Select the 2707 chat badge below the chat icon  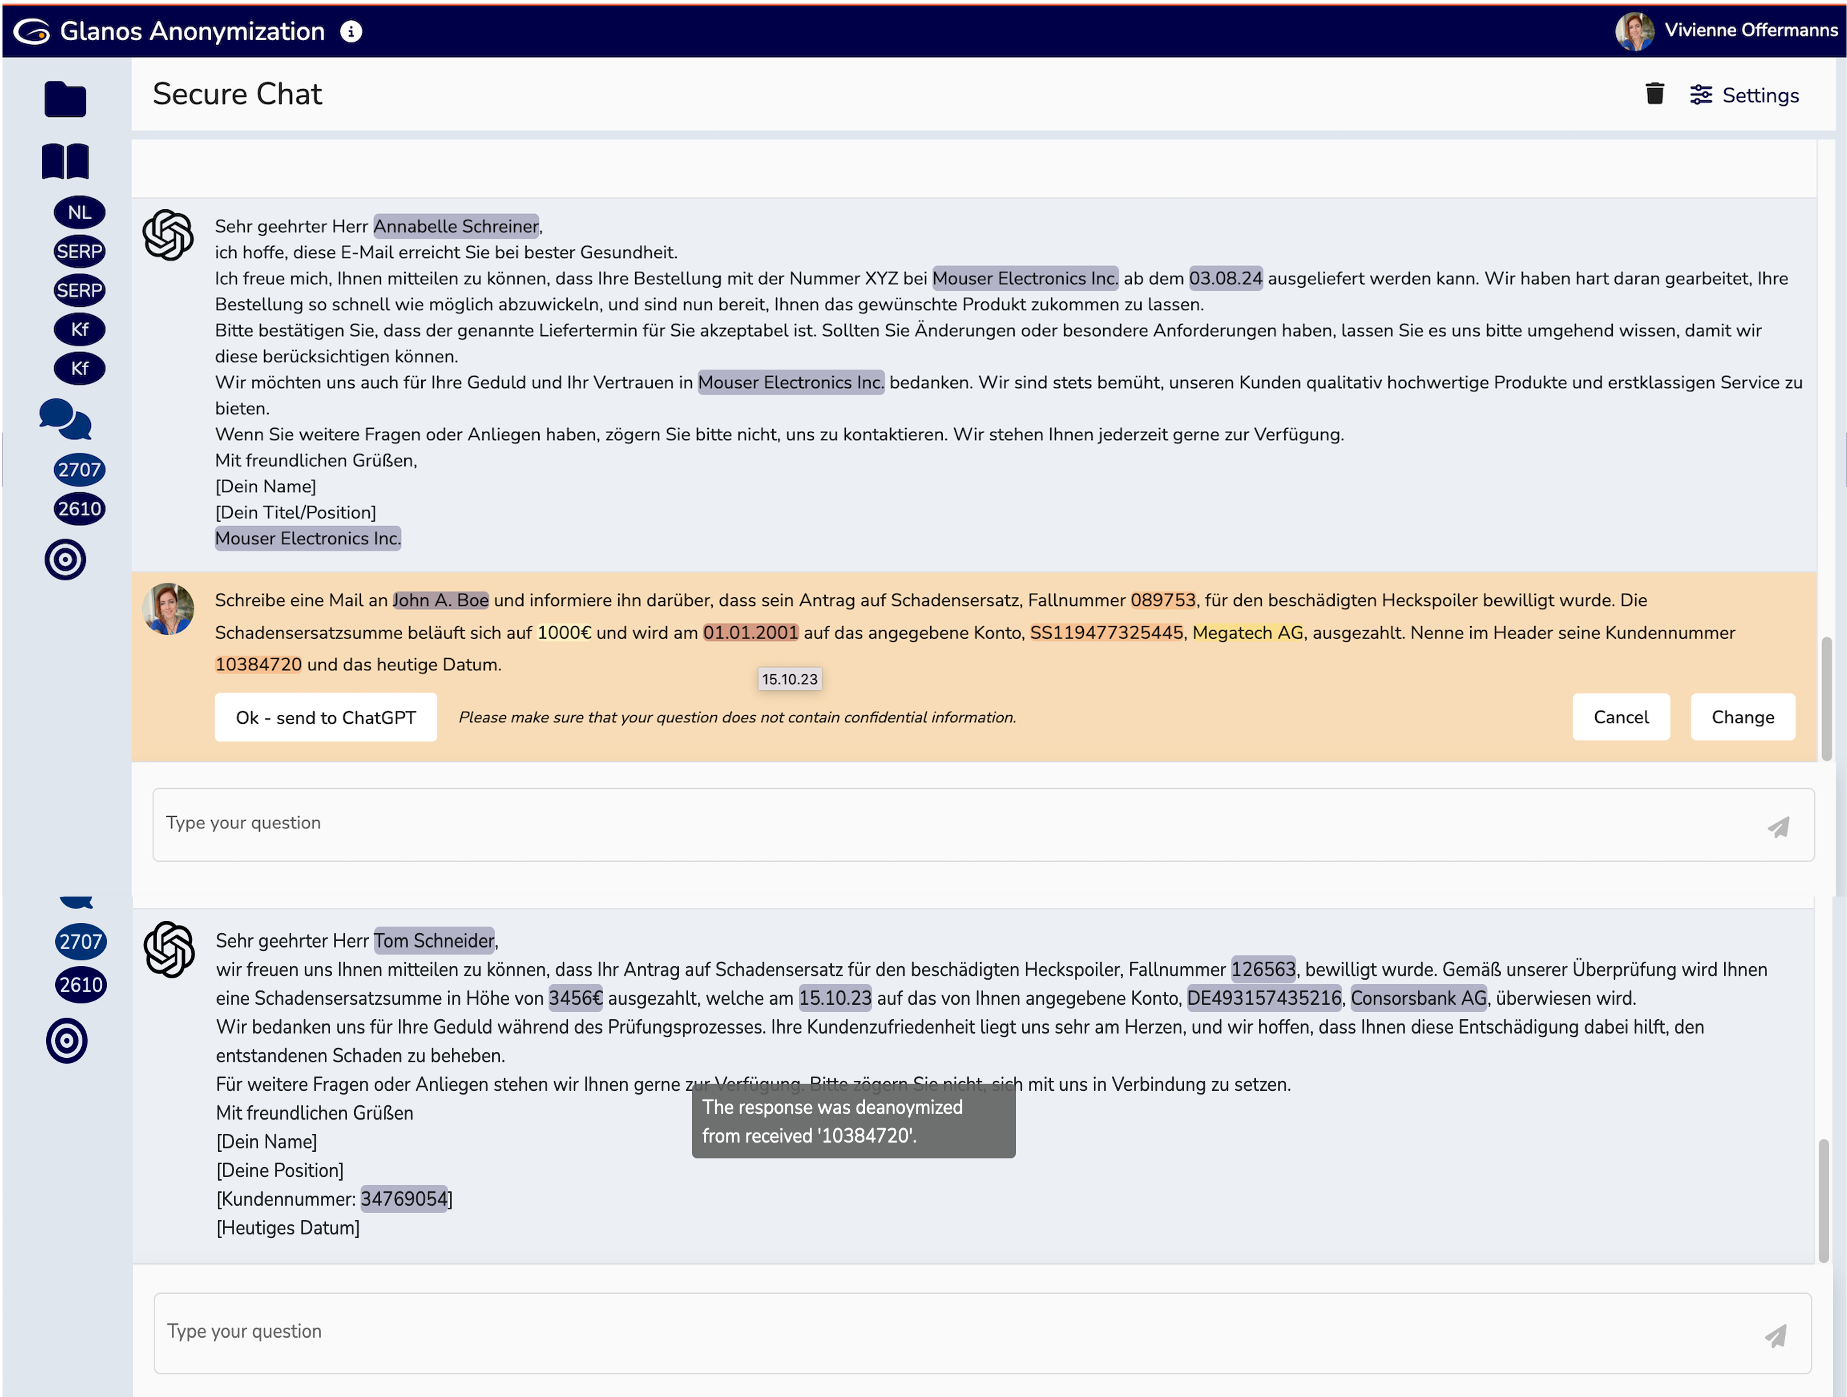click(x=80, y=470)
